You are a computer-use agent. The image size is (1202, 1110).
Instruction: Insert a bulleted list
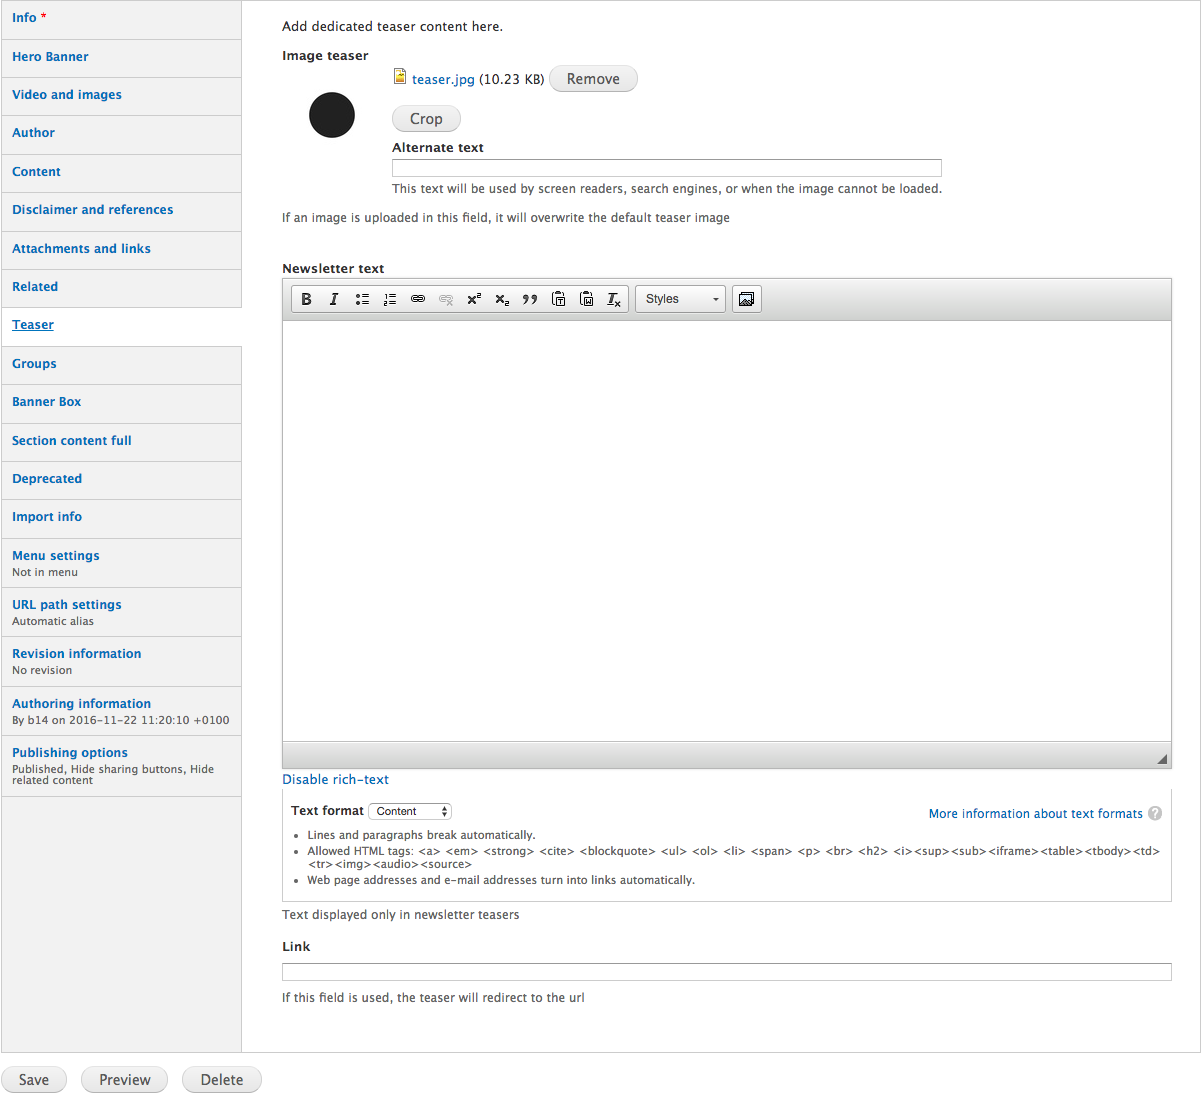click(362, 299)
